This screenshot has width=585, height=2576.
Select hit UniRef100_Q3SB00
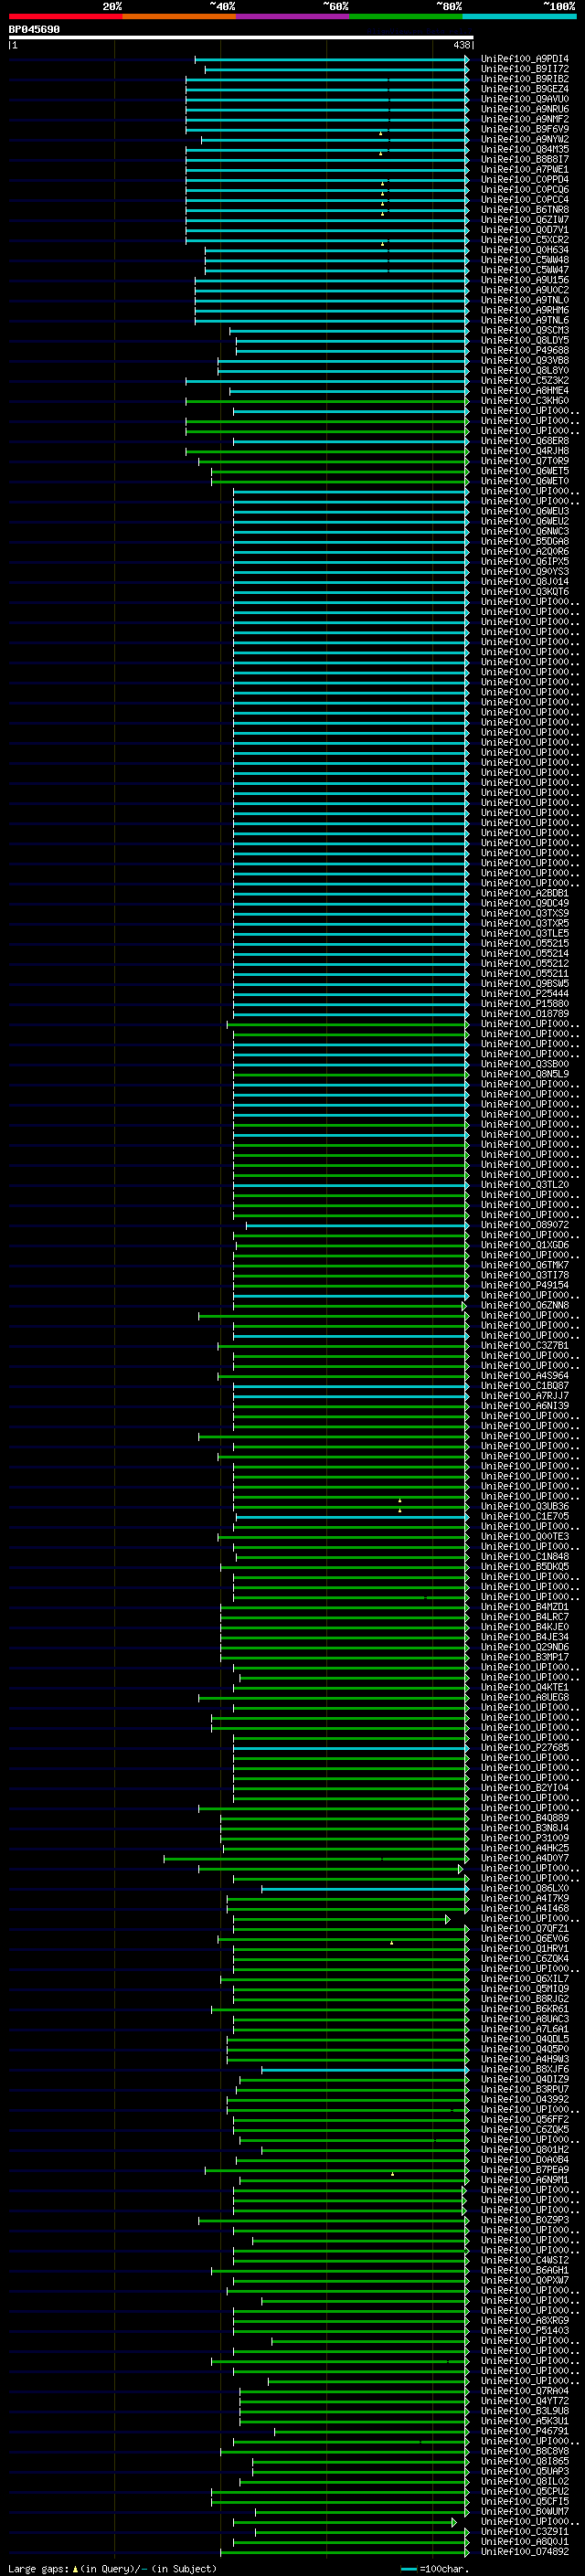(524, 1064)
